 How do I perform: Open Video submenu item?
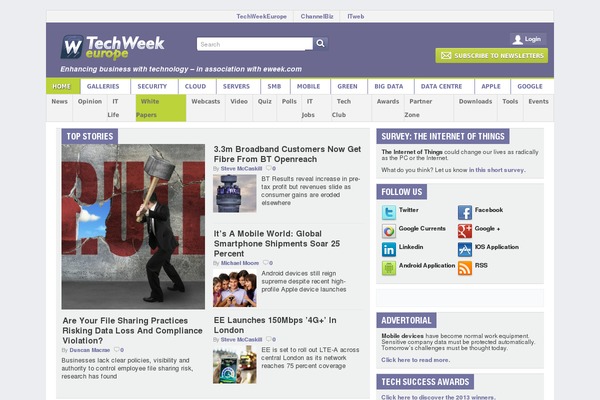pos(239,101)
